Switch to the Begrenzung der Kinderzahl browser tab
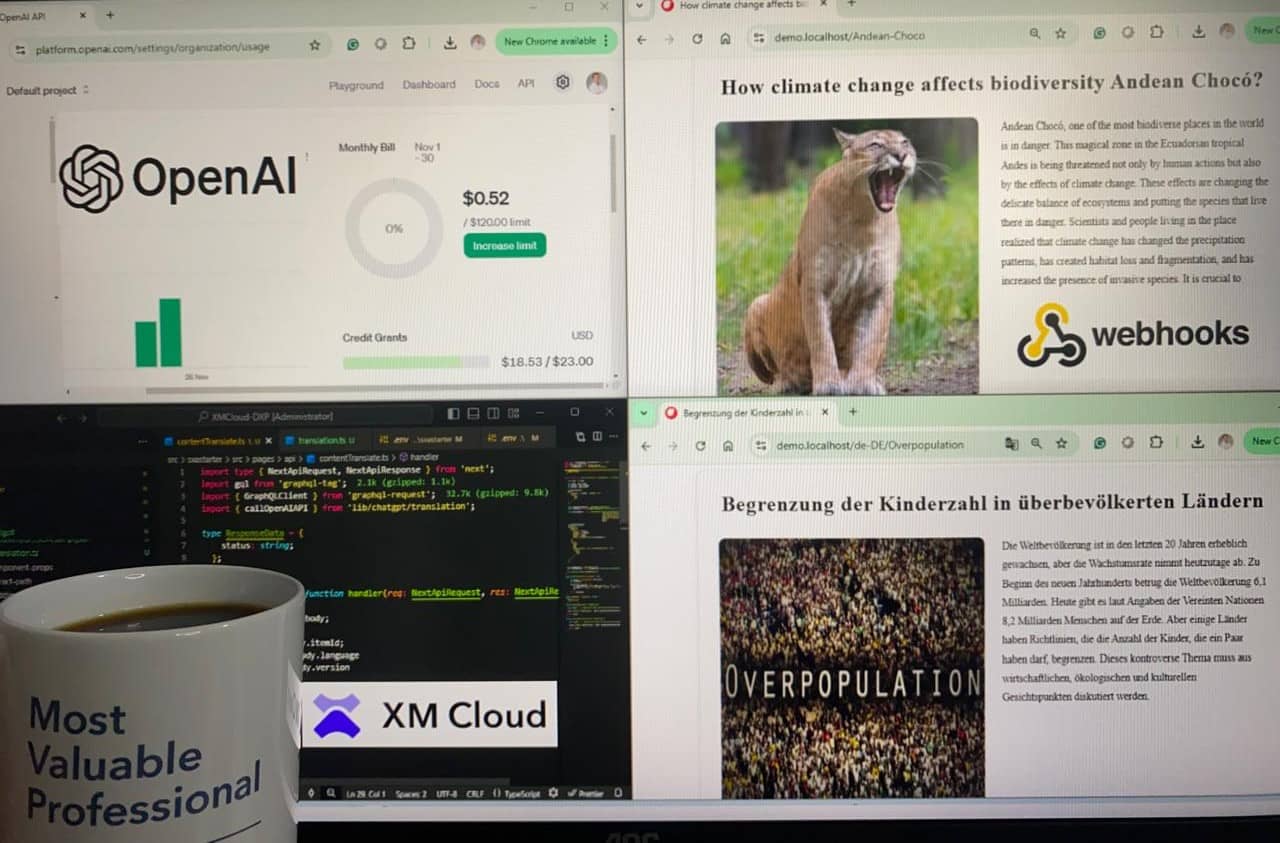1280x843 pixels. tap(747, 412)
